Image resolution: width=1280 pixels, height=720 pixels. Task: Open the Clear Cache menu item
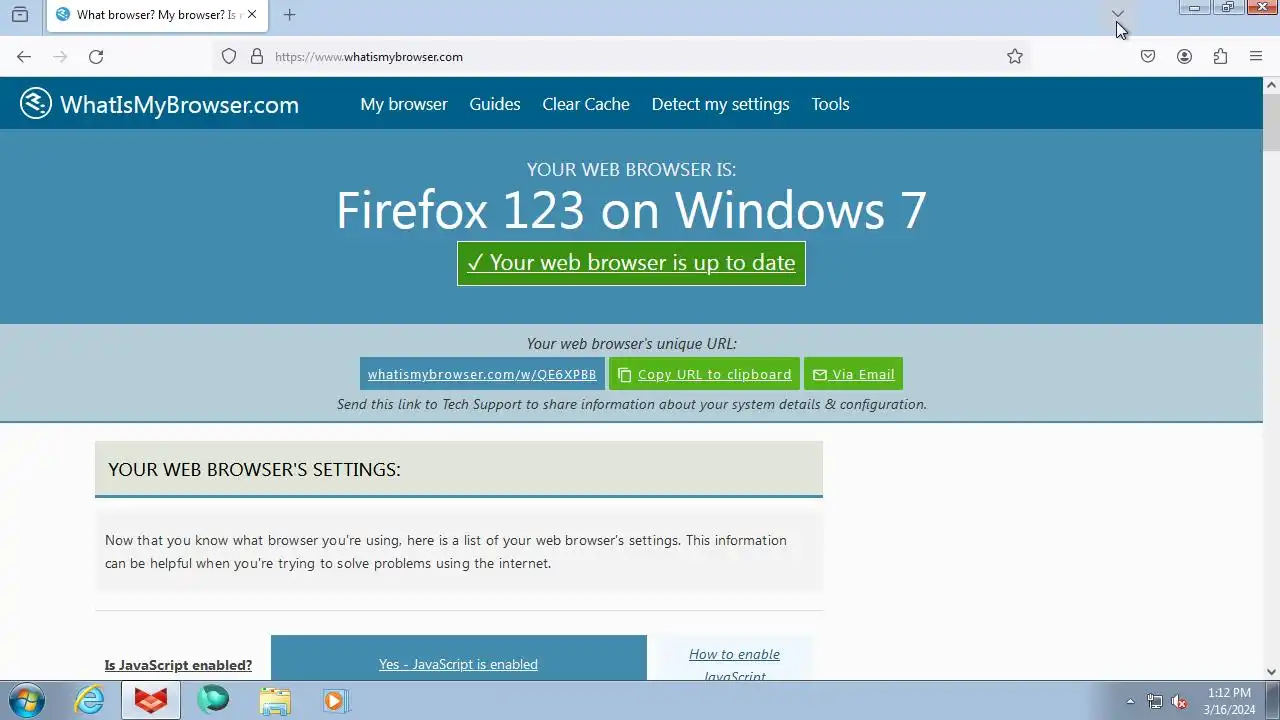pyautogui.click(x=586, y=104)
